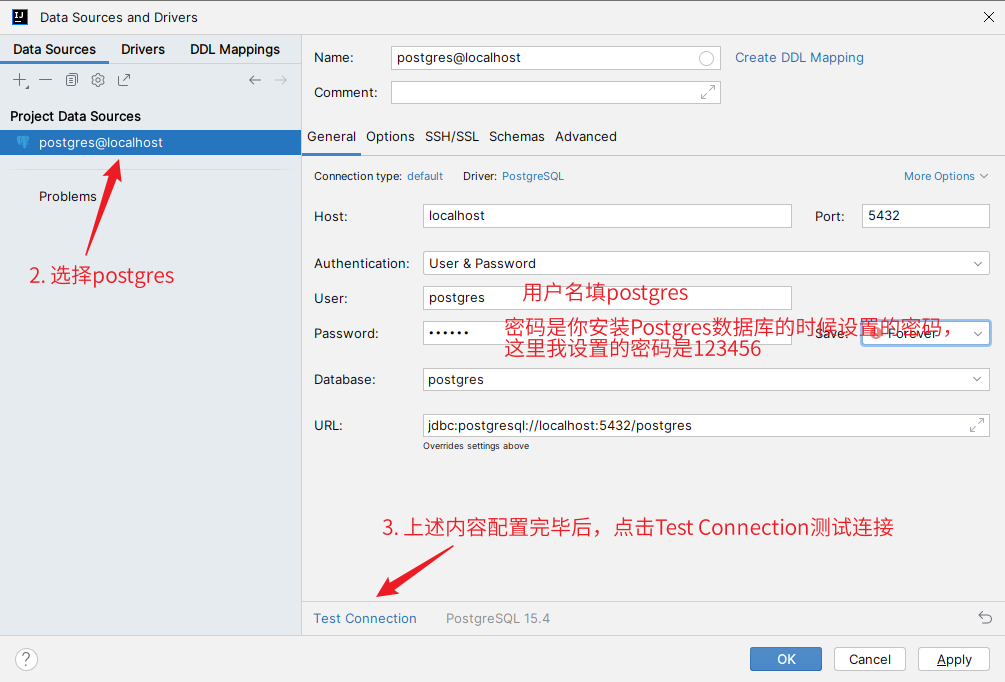Expand the URL field editor
The image size is (1005, 682).
click(977, 425)
